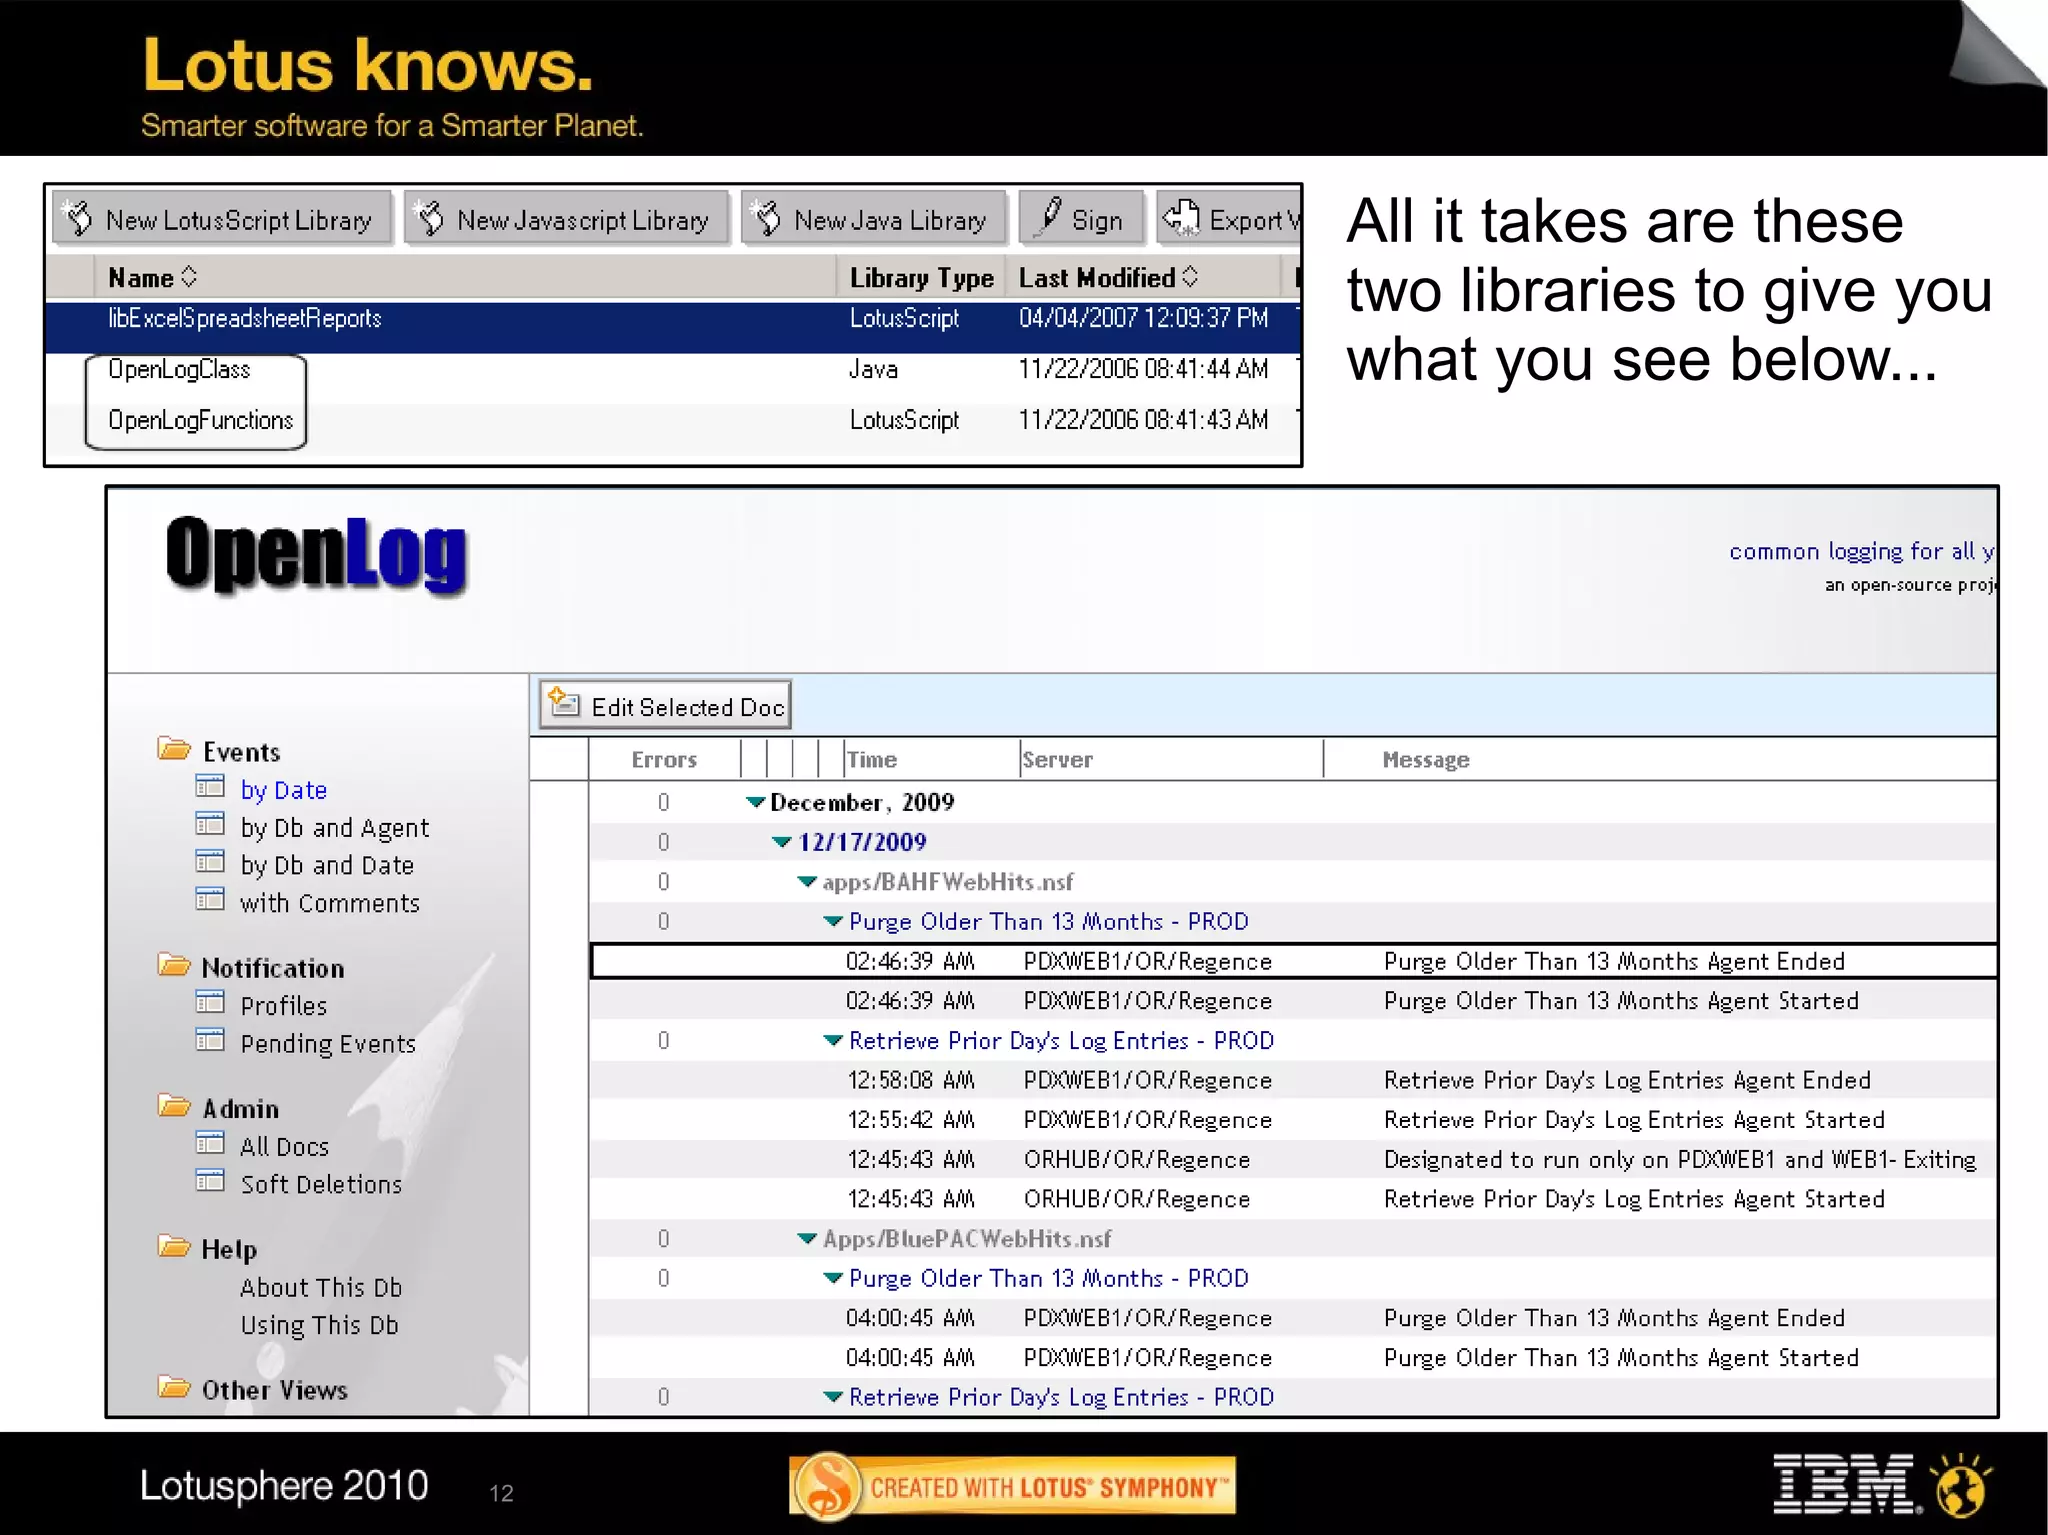2048x1535 pixels.
Task: Collapse Apps/BluePACWebHits.nsf category
Action: [807, 1239]
